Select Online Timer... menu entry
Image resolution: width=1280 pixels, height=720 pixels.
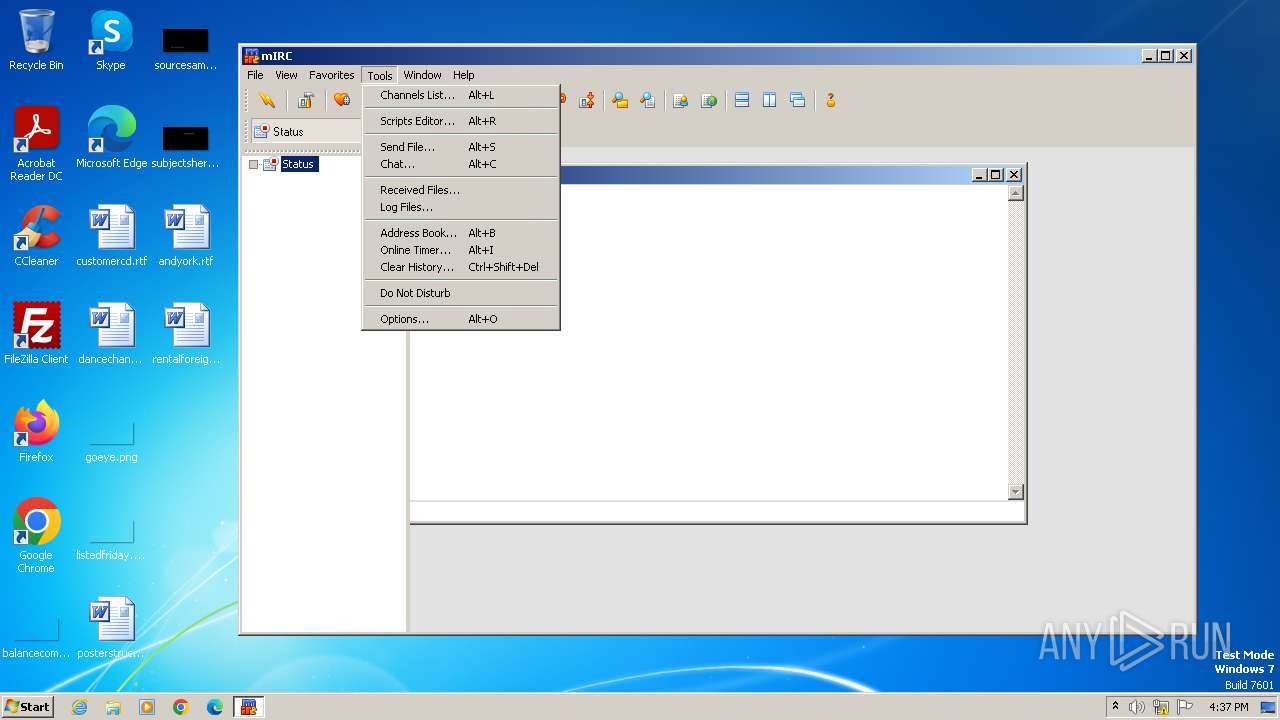(460, 250)
